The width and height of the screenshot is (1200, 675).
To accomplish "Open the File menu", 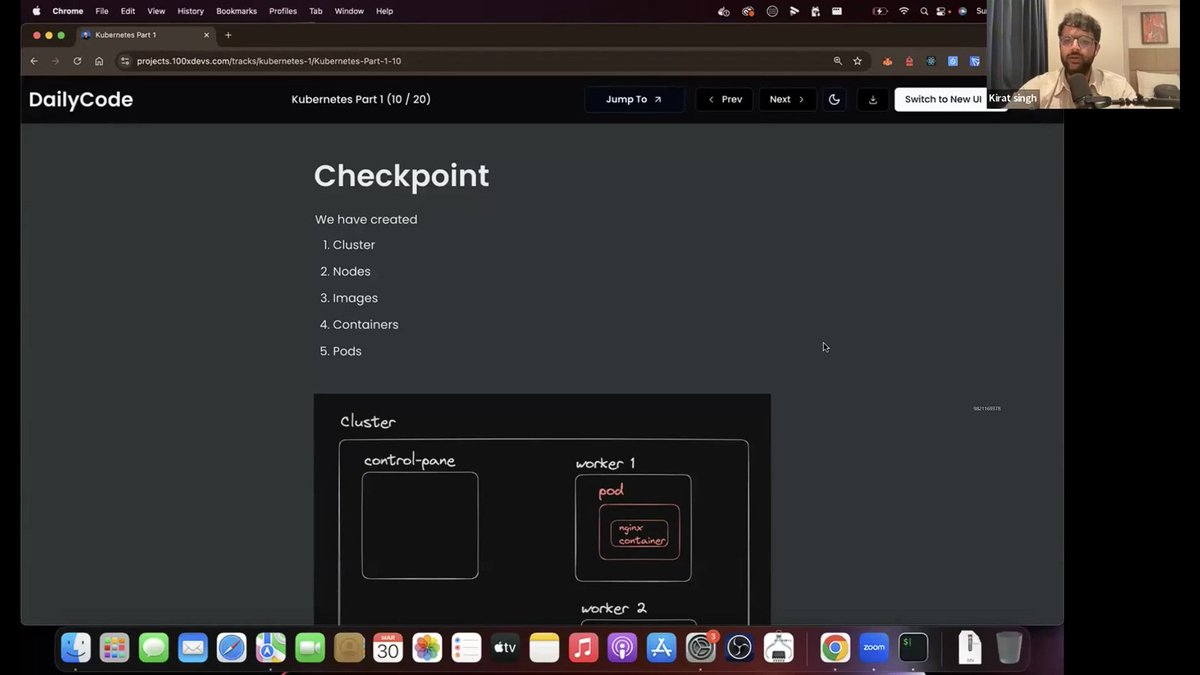I will point(102,11).
